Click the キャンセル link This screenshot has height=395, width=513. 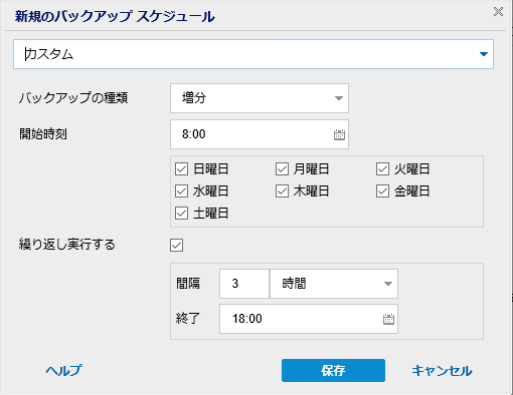click(442, 371)
